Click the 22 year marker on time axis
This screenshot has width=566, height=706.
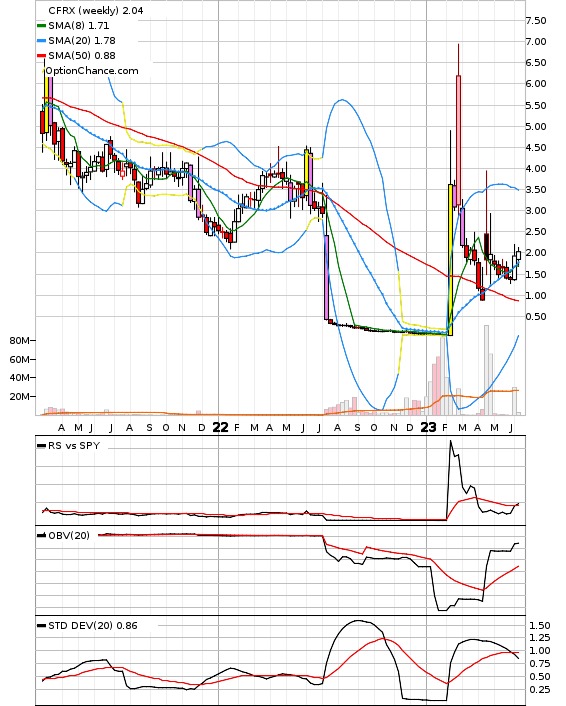tap(220, 427)
